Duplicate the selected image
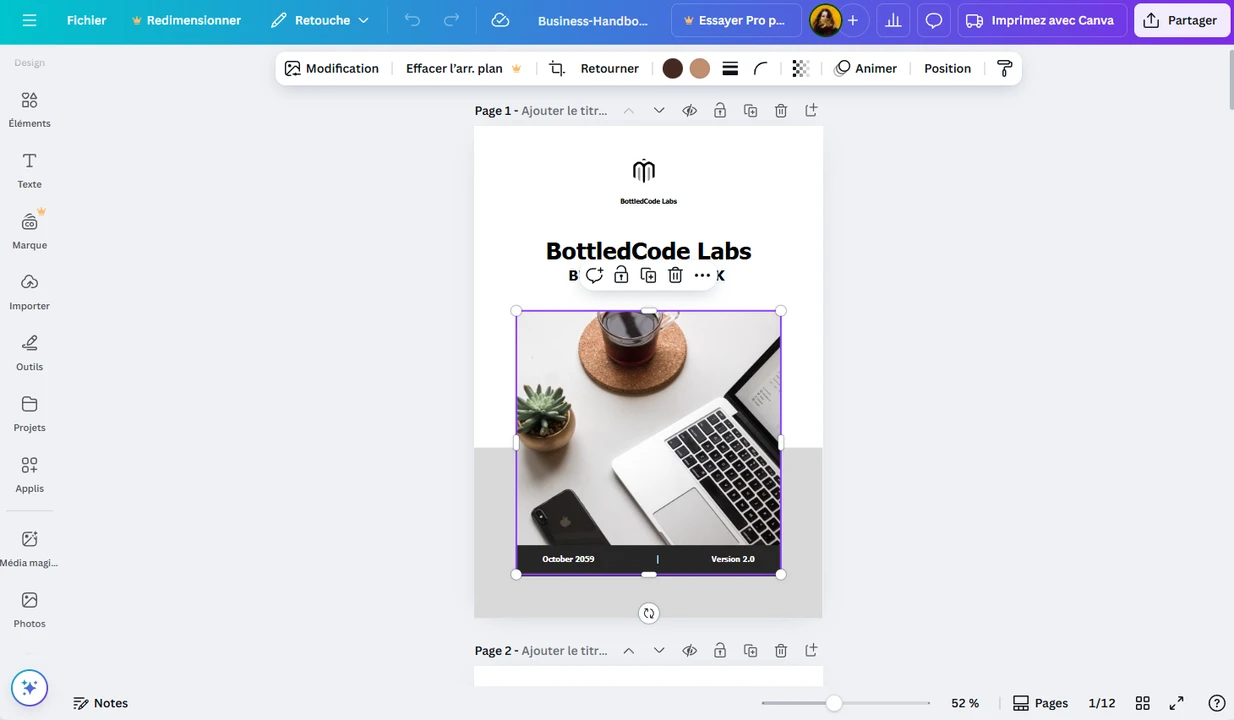Image resolution: width=1234 pixels, height=720 pixels. 648,275
